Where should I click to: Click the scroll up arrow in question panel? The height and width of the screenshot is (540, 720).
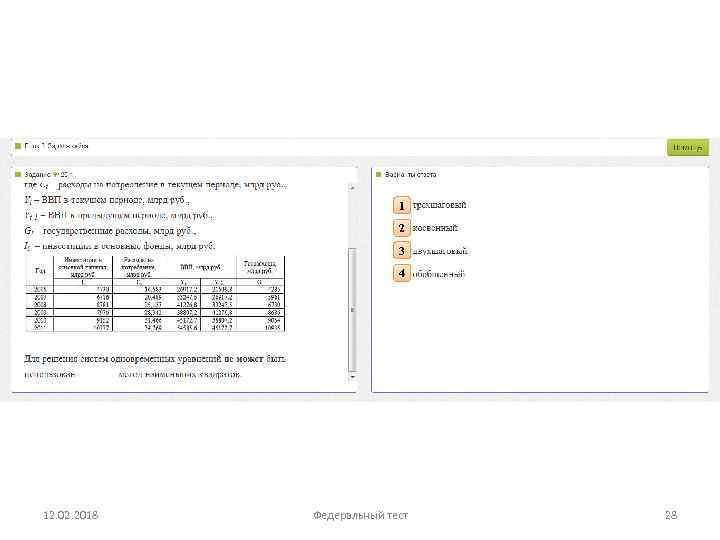(x=352, y=187)
